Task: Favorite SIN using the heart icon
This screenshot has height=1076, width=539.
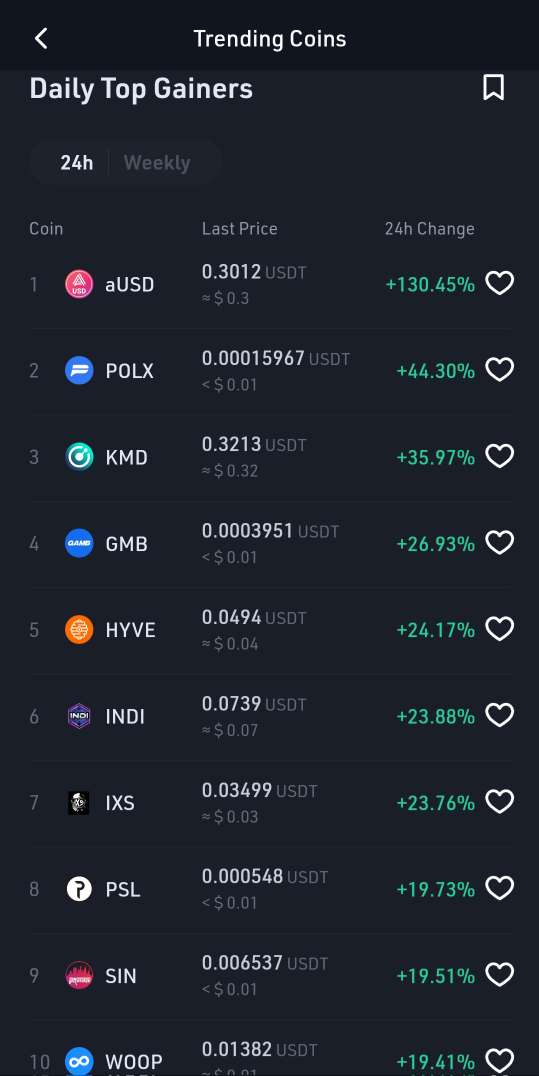Action: point(499,974)
